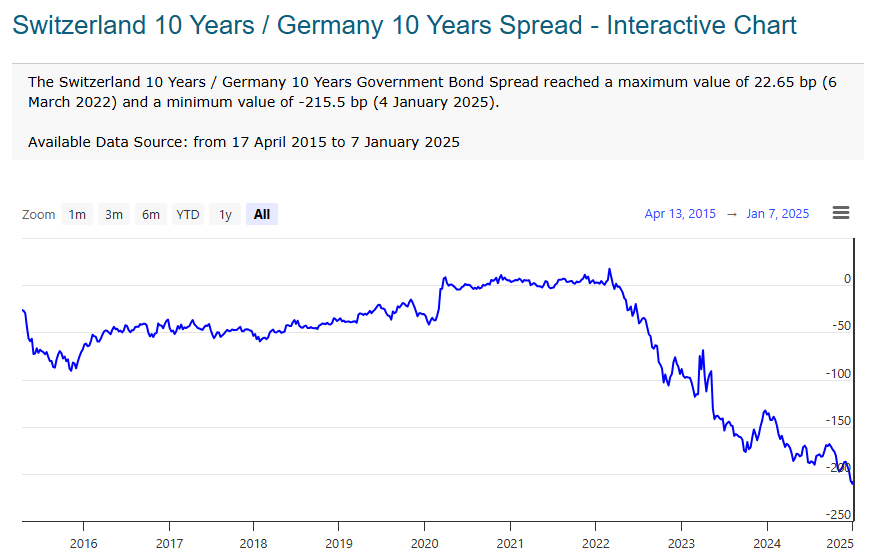
Task: Edit the Jan 7, 2025 end date
Action: (x=777, y=214)
